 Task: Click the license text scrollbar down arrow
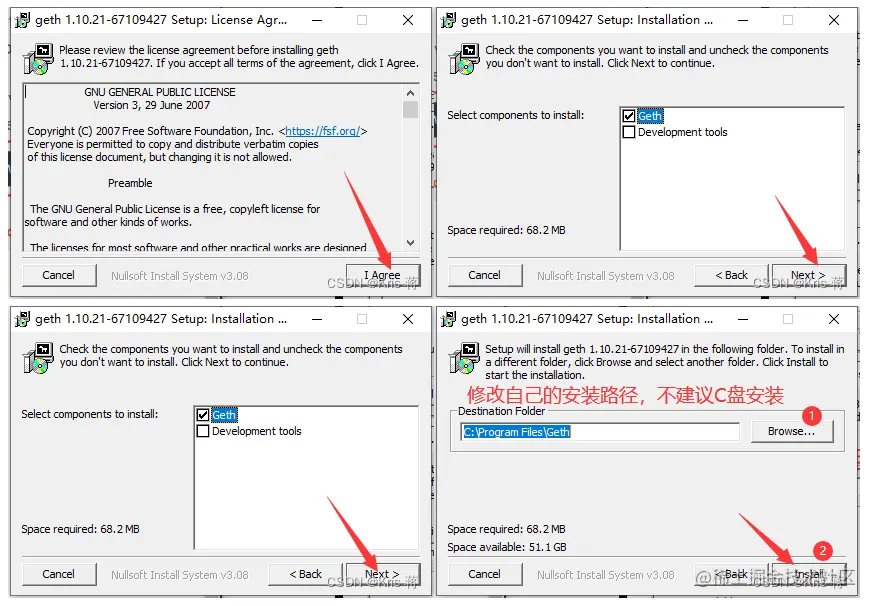tap(410, 243)
